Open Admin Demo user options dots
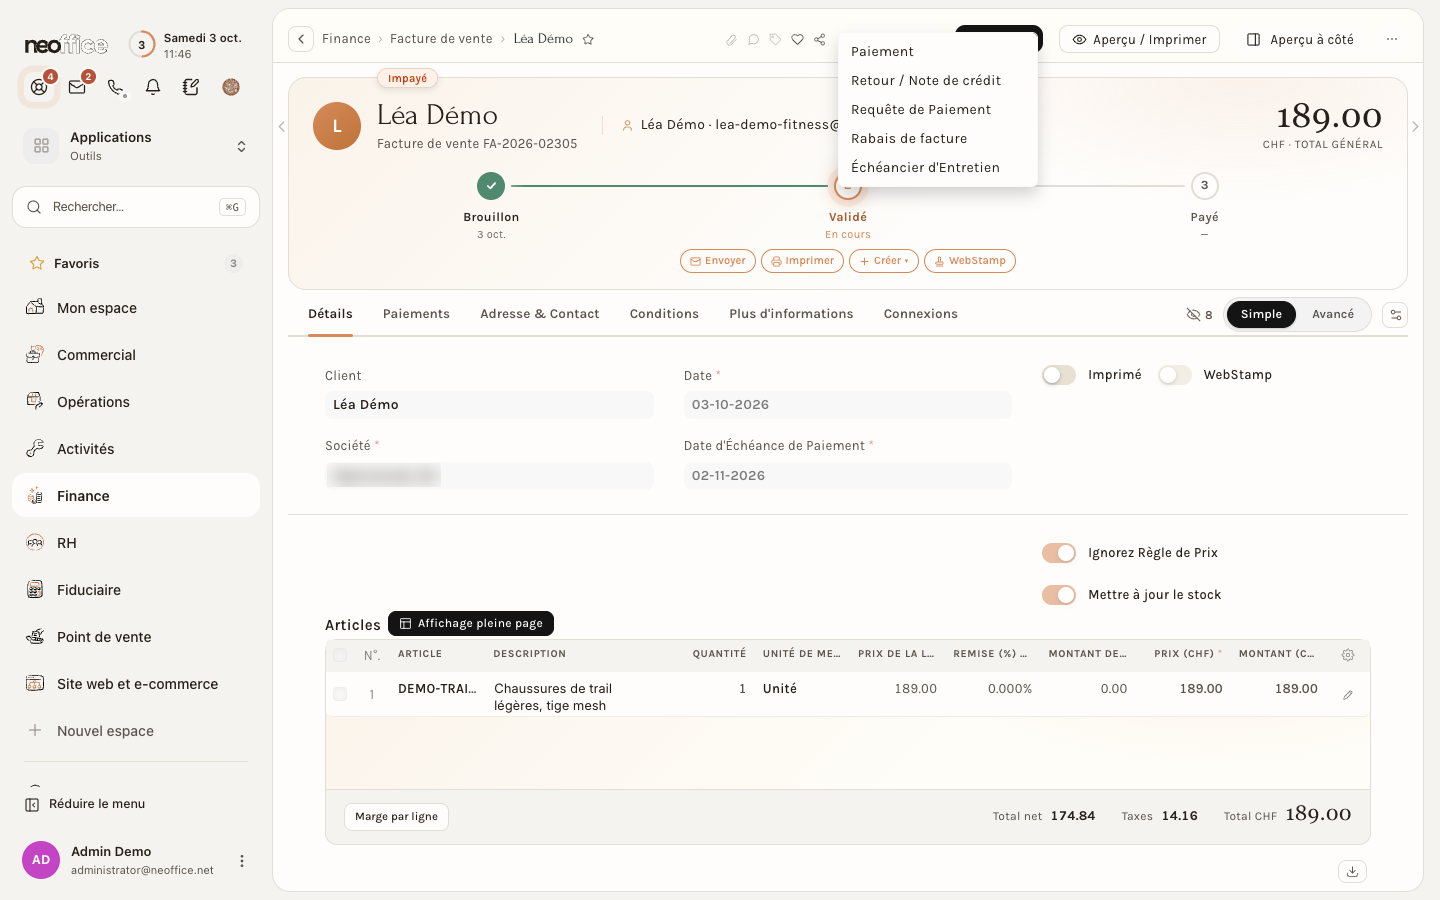The width and height of the screenshot is (1440, 900). coord(241,861)
